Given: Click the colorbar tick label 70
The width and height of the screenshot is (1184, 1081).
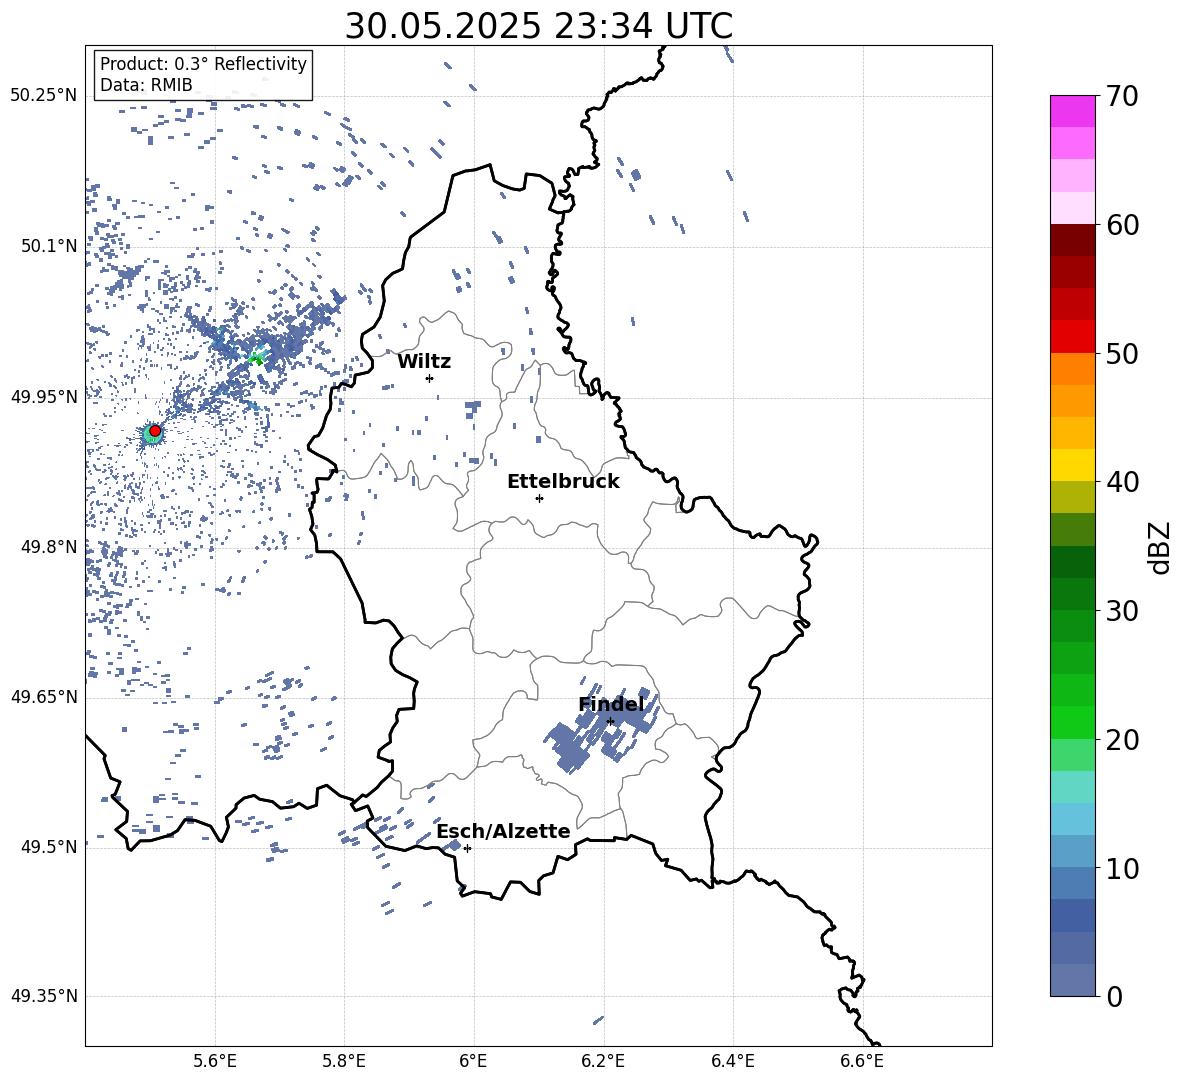Looking at the screenshot, I should 1122,96.
